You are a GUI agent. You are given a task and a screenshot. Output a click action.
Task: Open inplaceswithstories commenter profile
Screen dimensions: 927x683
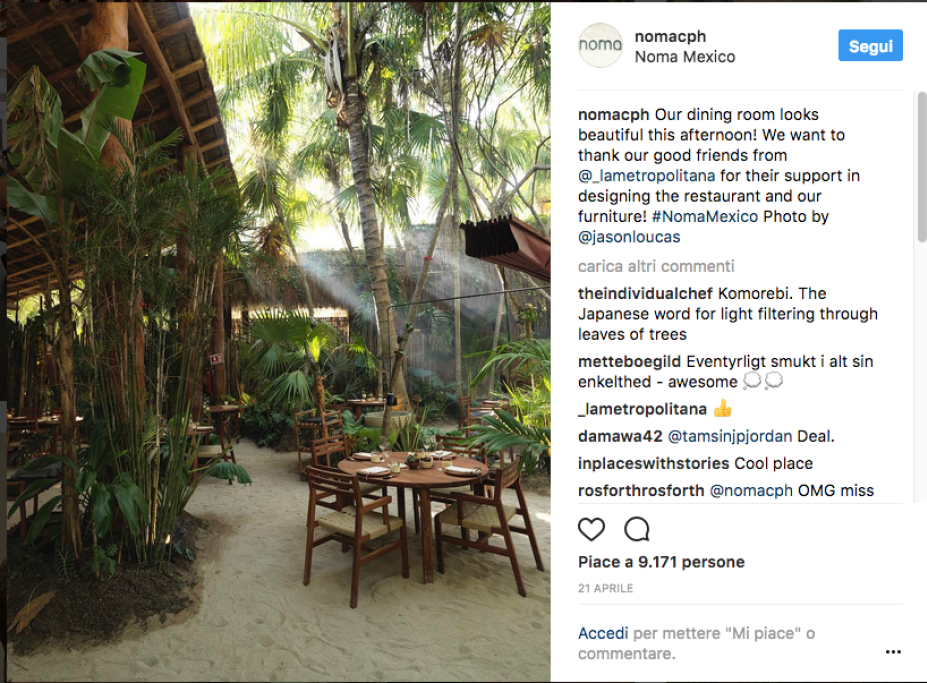click(653, 463)
